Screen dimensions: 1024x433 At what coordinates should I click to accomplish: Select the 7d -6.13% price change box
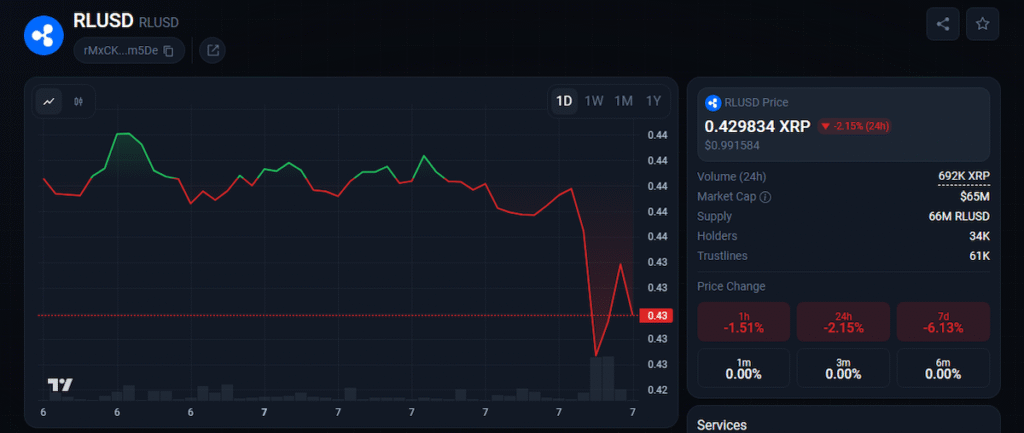point(943,321)
